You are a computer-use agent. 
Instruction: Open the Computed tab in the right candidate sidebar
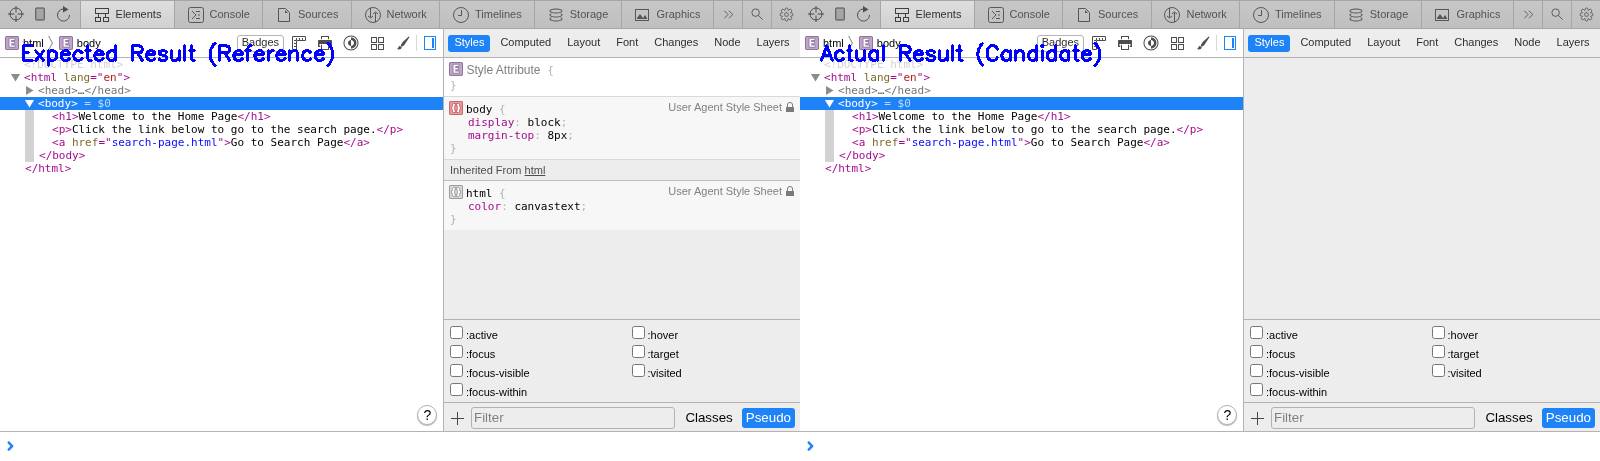tap(1325, 42)
